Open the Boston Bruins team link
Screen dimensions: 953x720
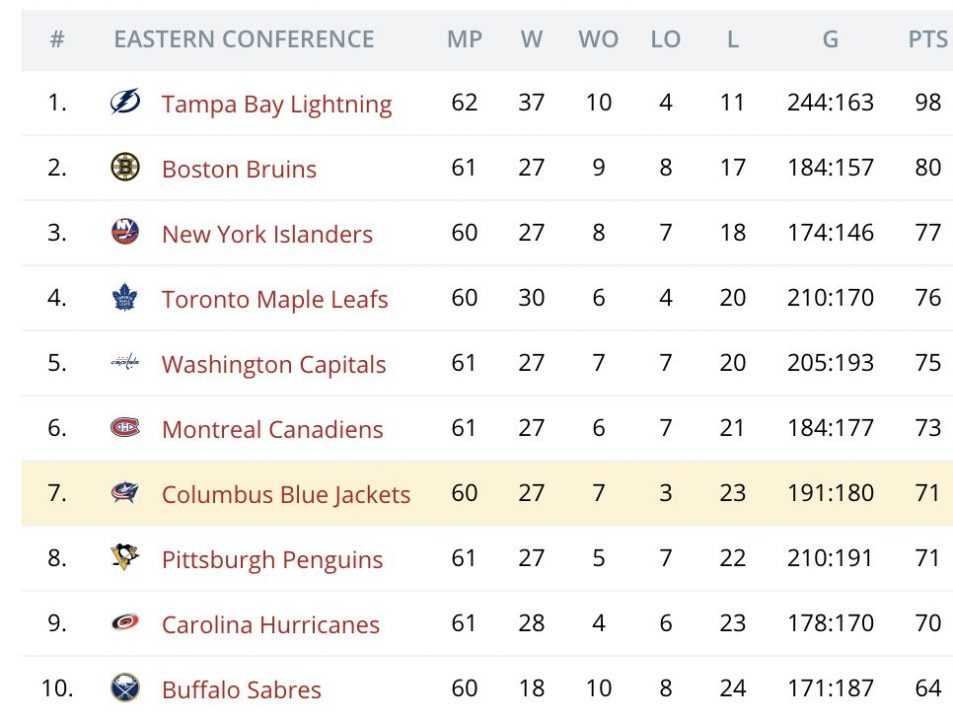coord(239,169)
